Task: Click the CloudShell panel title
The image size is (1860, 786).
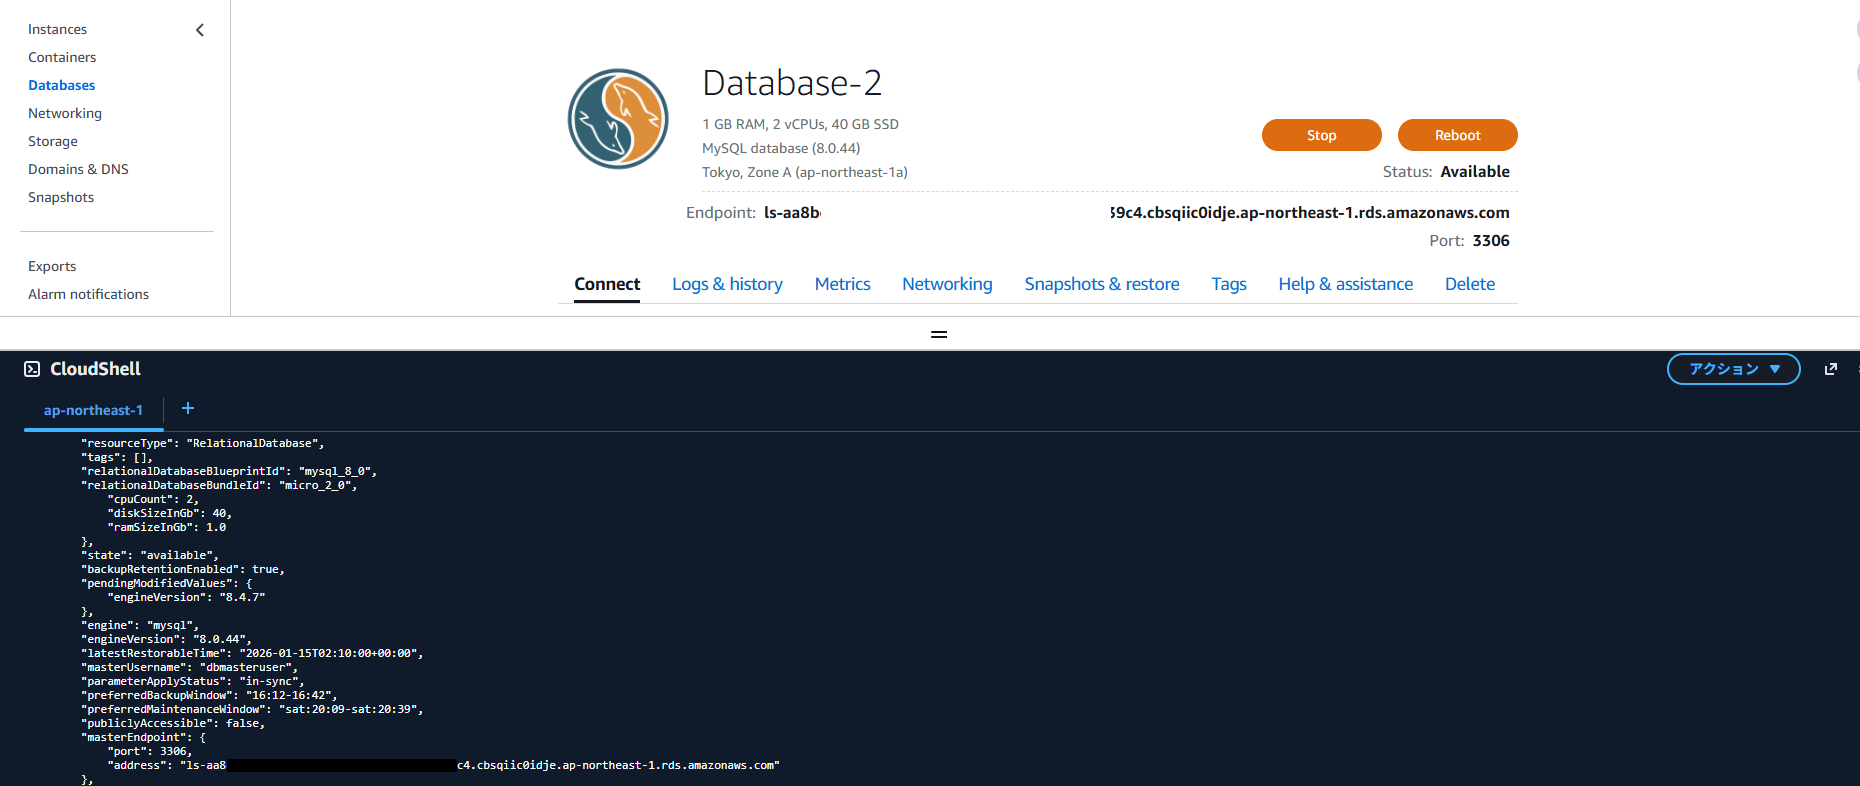Action: tap(95, 369)
